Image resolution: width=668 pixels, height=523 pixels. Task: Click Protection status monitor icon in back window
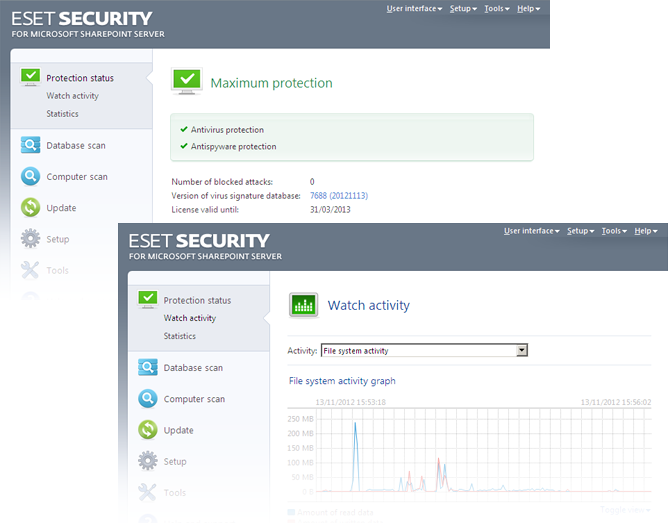point(30,77)
